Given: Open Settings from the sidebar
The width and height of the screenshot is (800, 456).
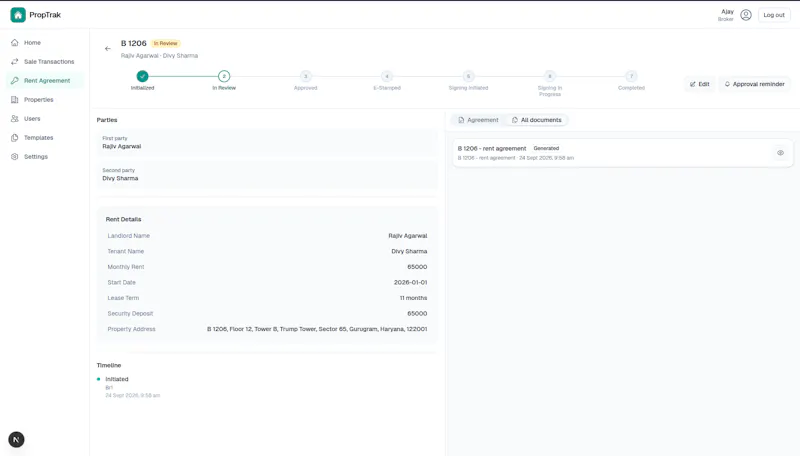Looking at the screenshot, I should 44,157.
